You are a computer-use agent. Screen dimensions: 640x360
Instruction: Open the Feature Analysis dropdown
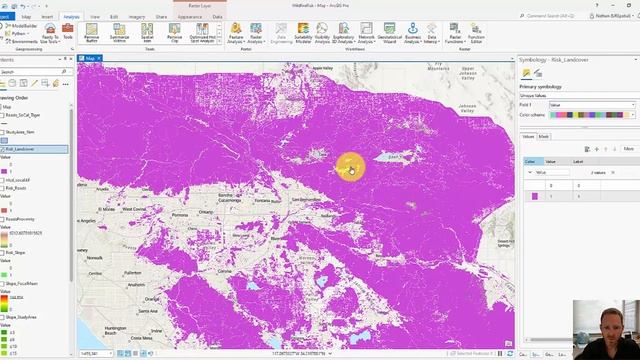pyautogui.click(x=236, y=33)
